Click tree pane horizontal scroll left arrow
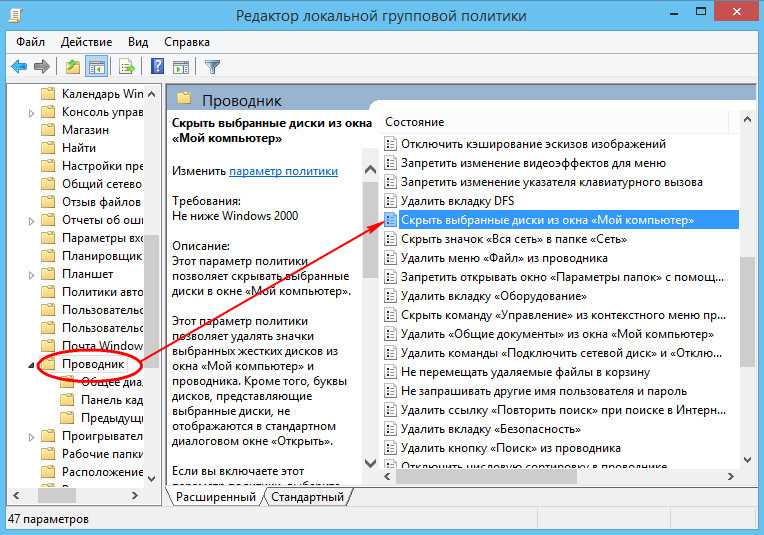The image size is (764, 535). coord(16,496)
